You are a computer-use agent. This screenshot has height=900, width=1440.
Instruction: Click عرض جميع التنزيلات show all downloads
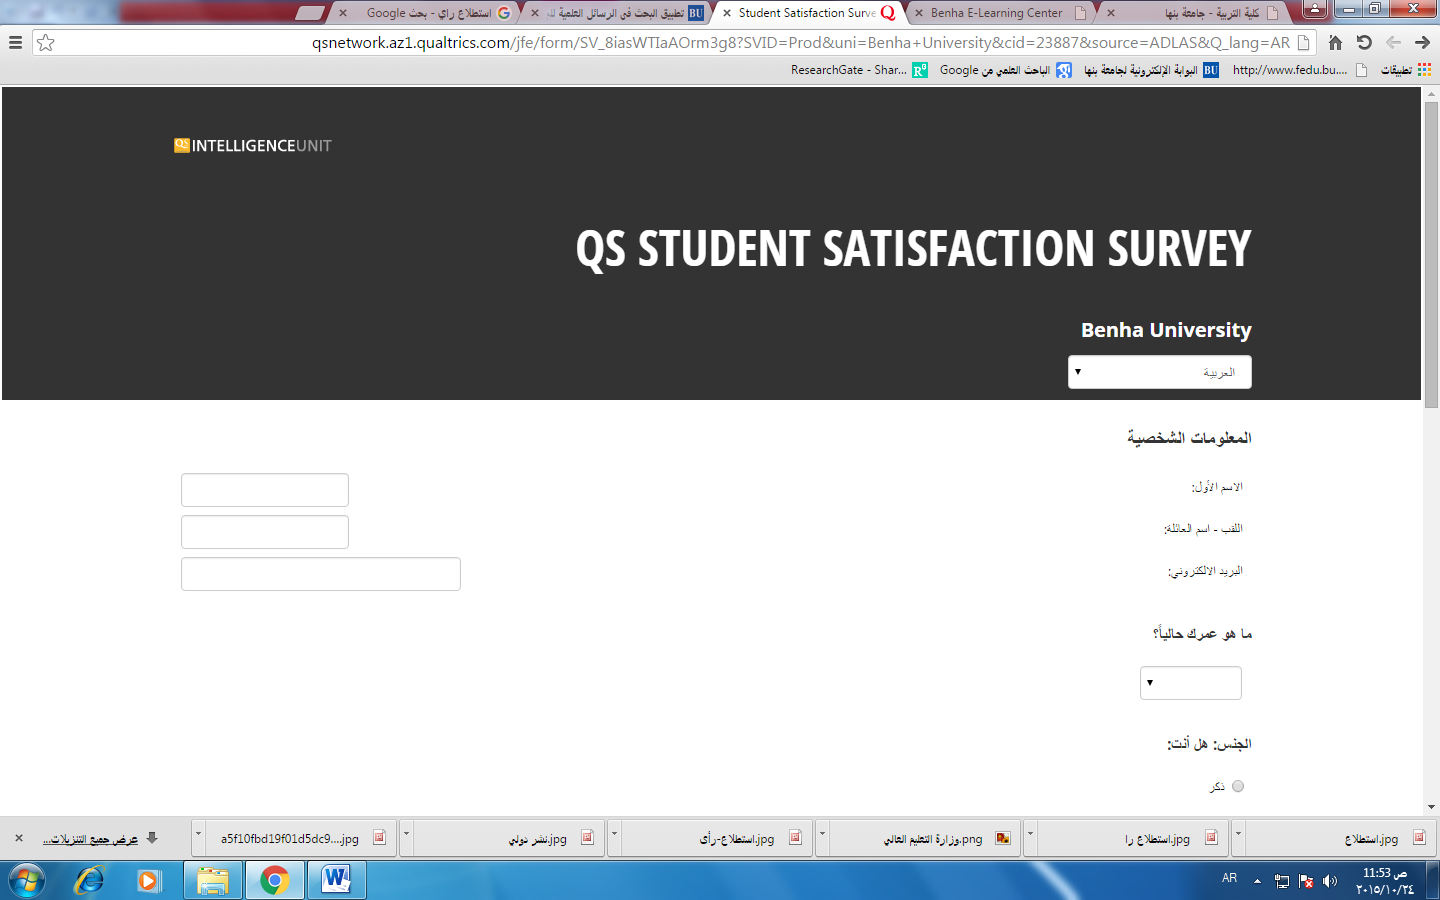[90, 839]
